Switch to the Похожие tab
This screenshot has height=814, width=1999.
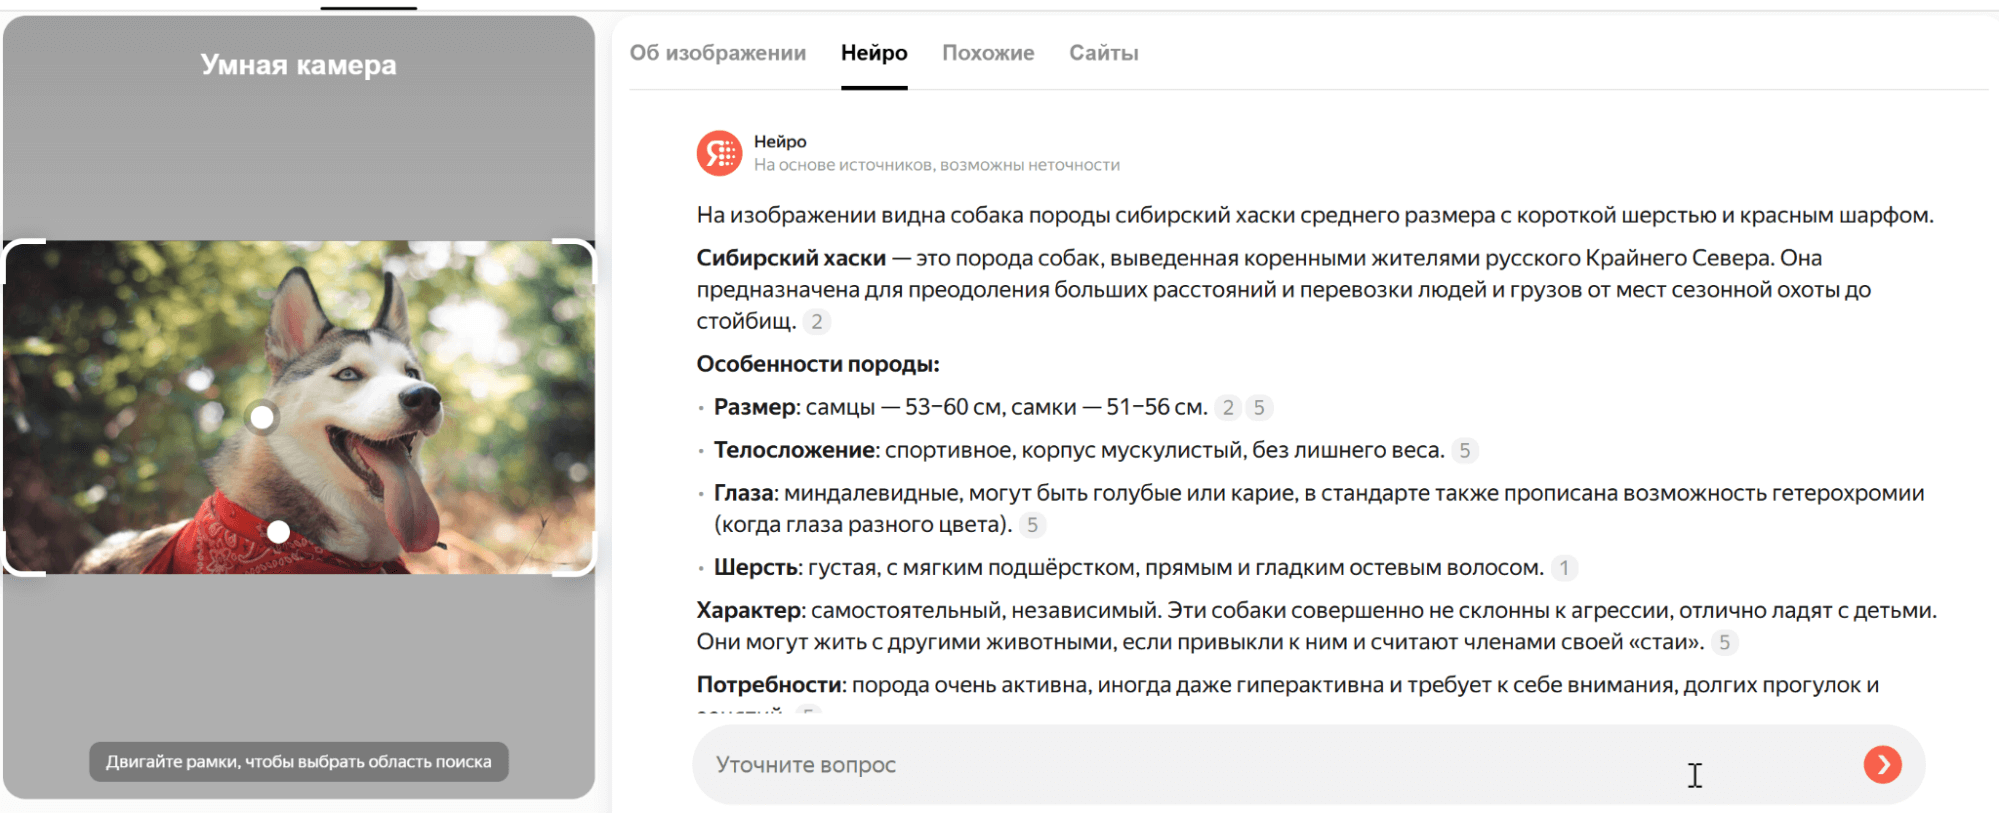coord(988,53)
